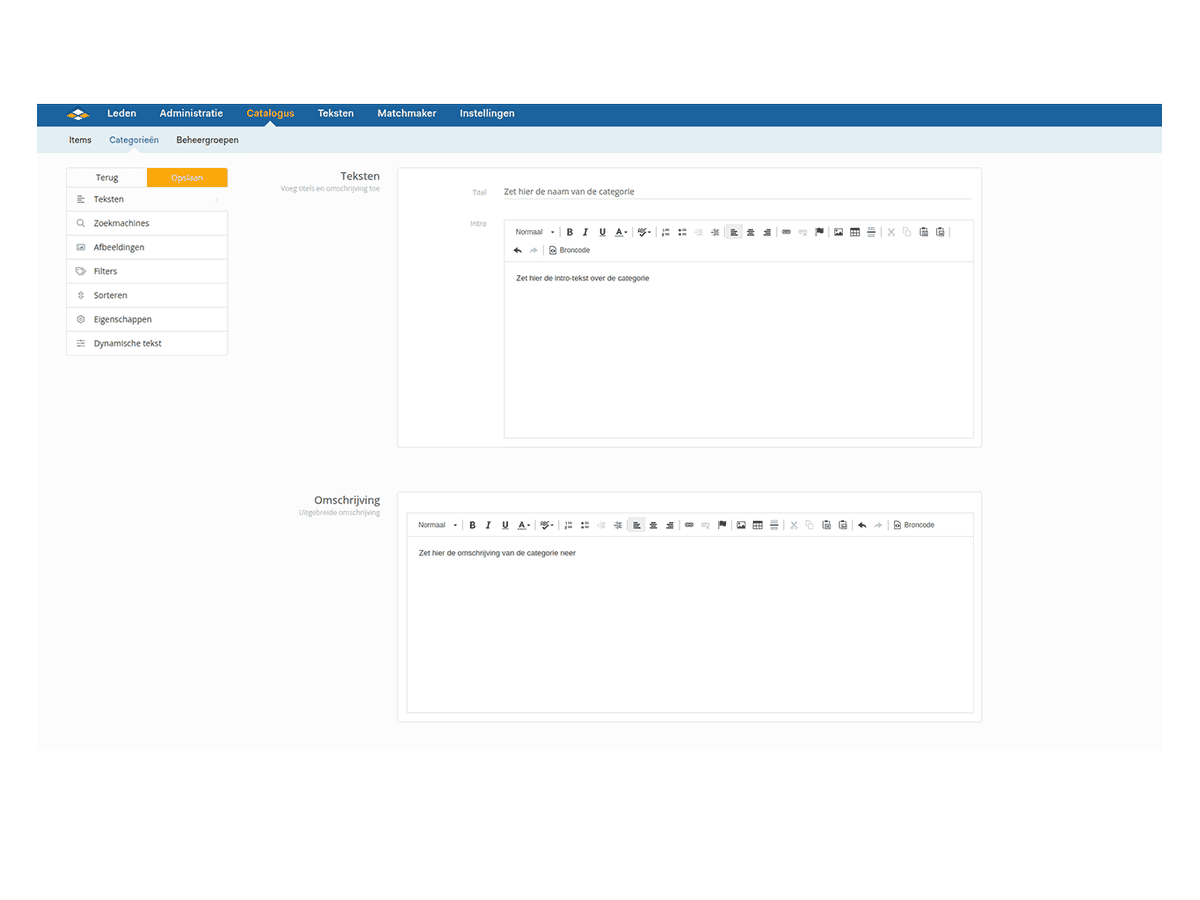Open Normaal format dropdown in Intro editor

535,232
